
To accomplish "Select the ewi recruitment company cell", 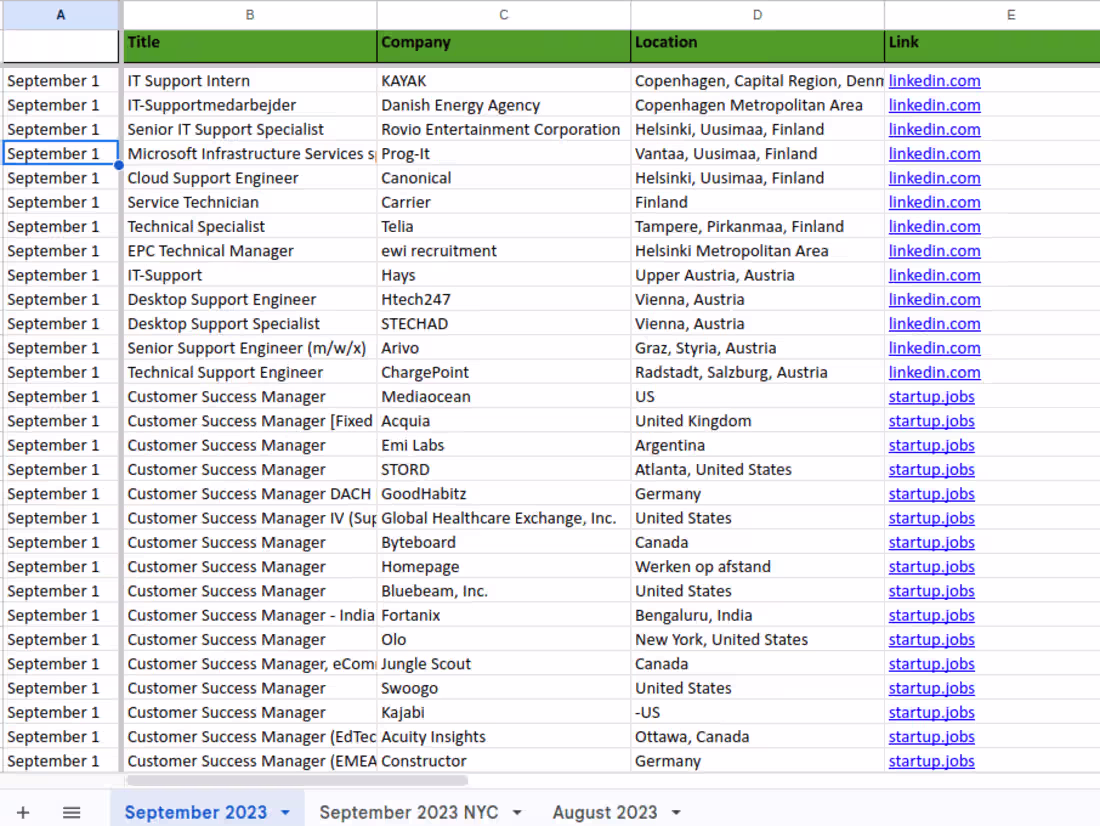I will coord(504,251).
